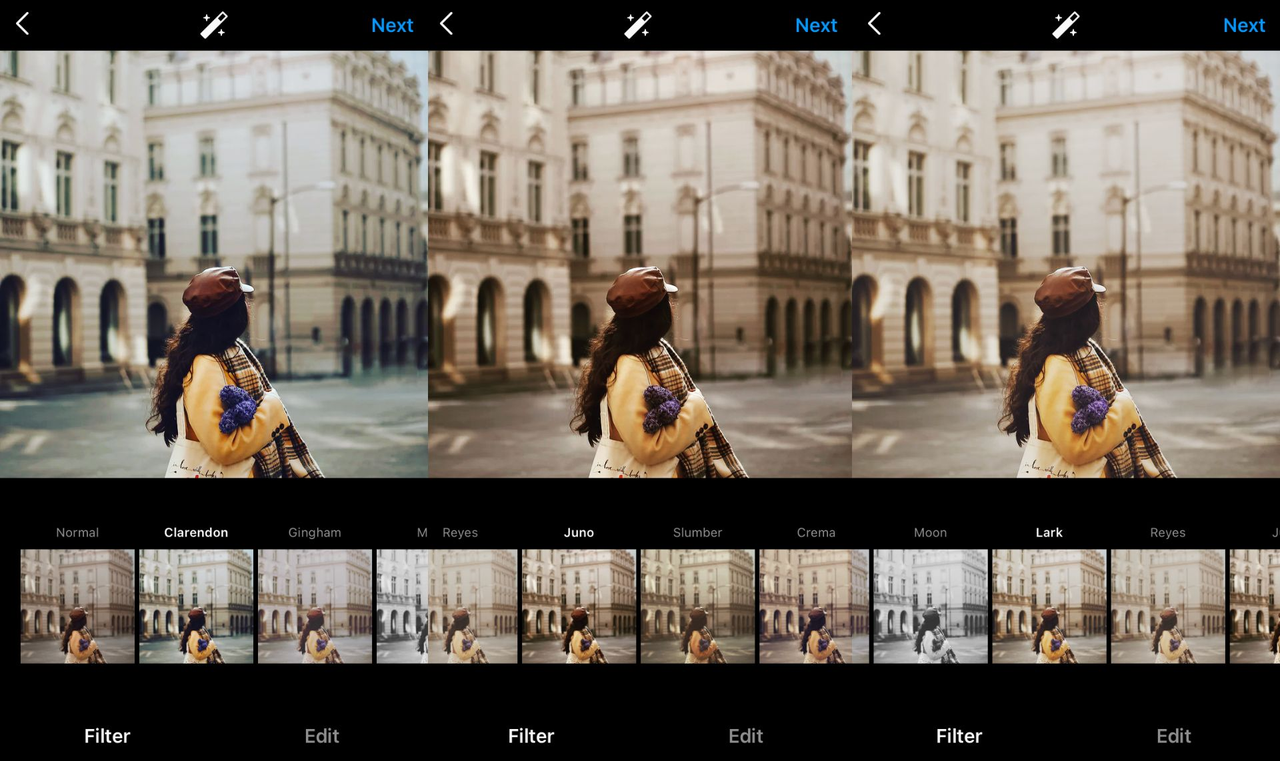The height and width of the screenshot is (761, 1280).
Task: Select the Lark filter preview
Action: pos(1049,605)
